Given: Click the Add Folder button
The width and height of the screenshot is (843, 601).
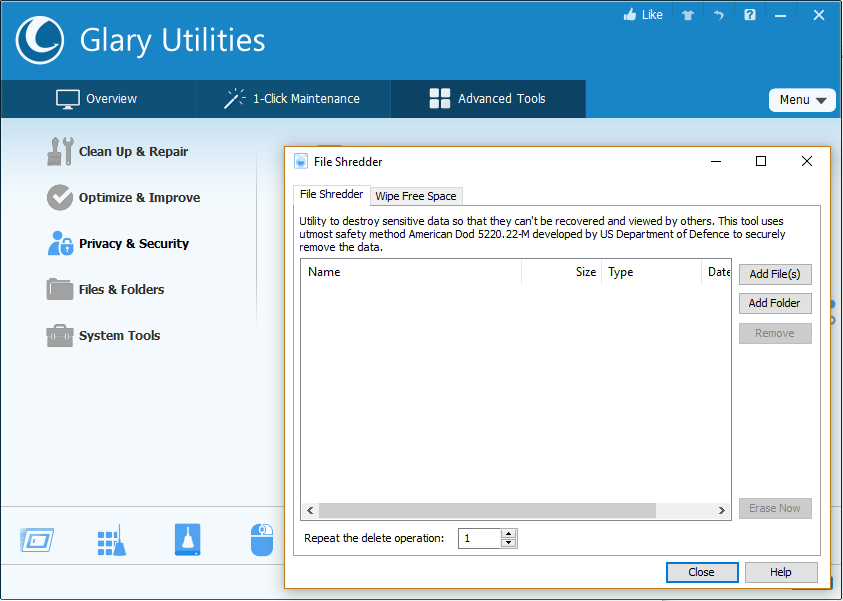Looking at the screenshot, I should pos(775,303).
